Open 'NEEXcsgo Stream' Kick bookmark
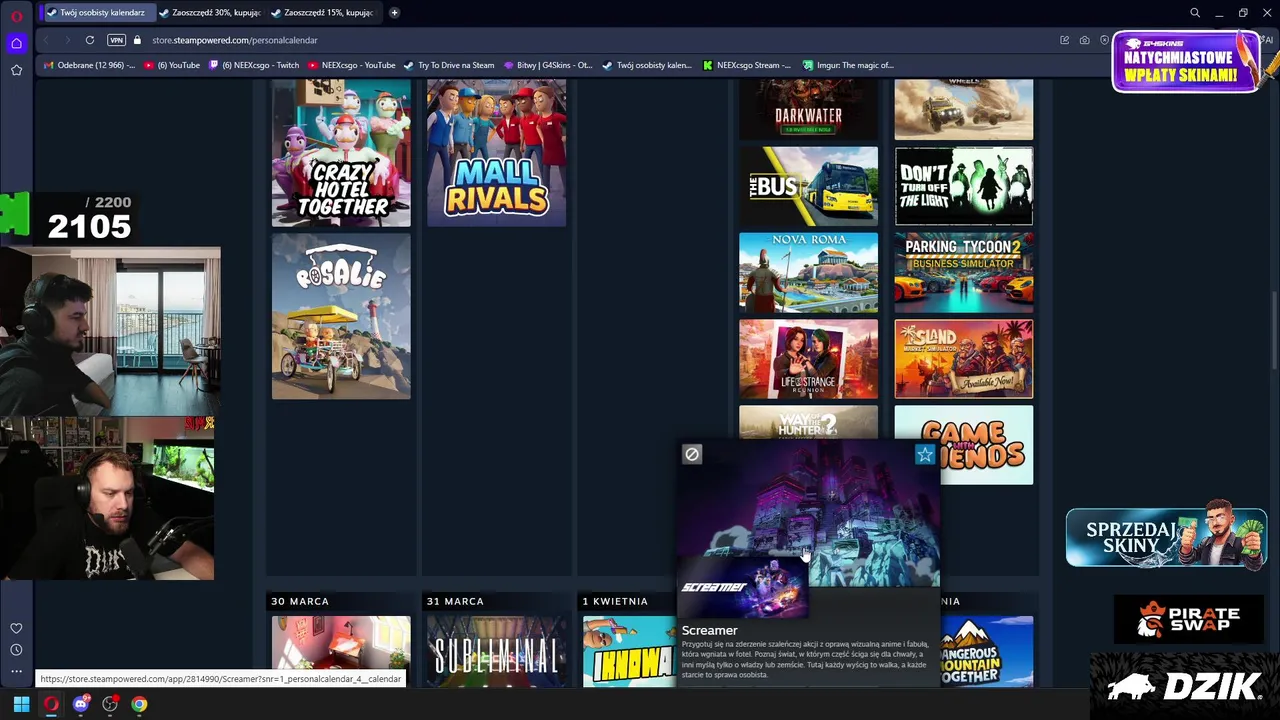Viewport: 1280px width, 720px height. (x=747, y=65)
